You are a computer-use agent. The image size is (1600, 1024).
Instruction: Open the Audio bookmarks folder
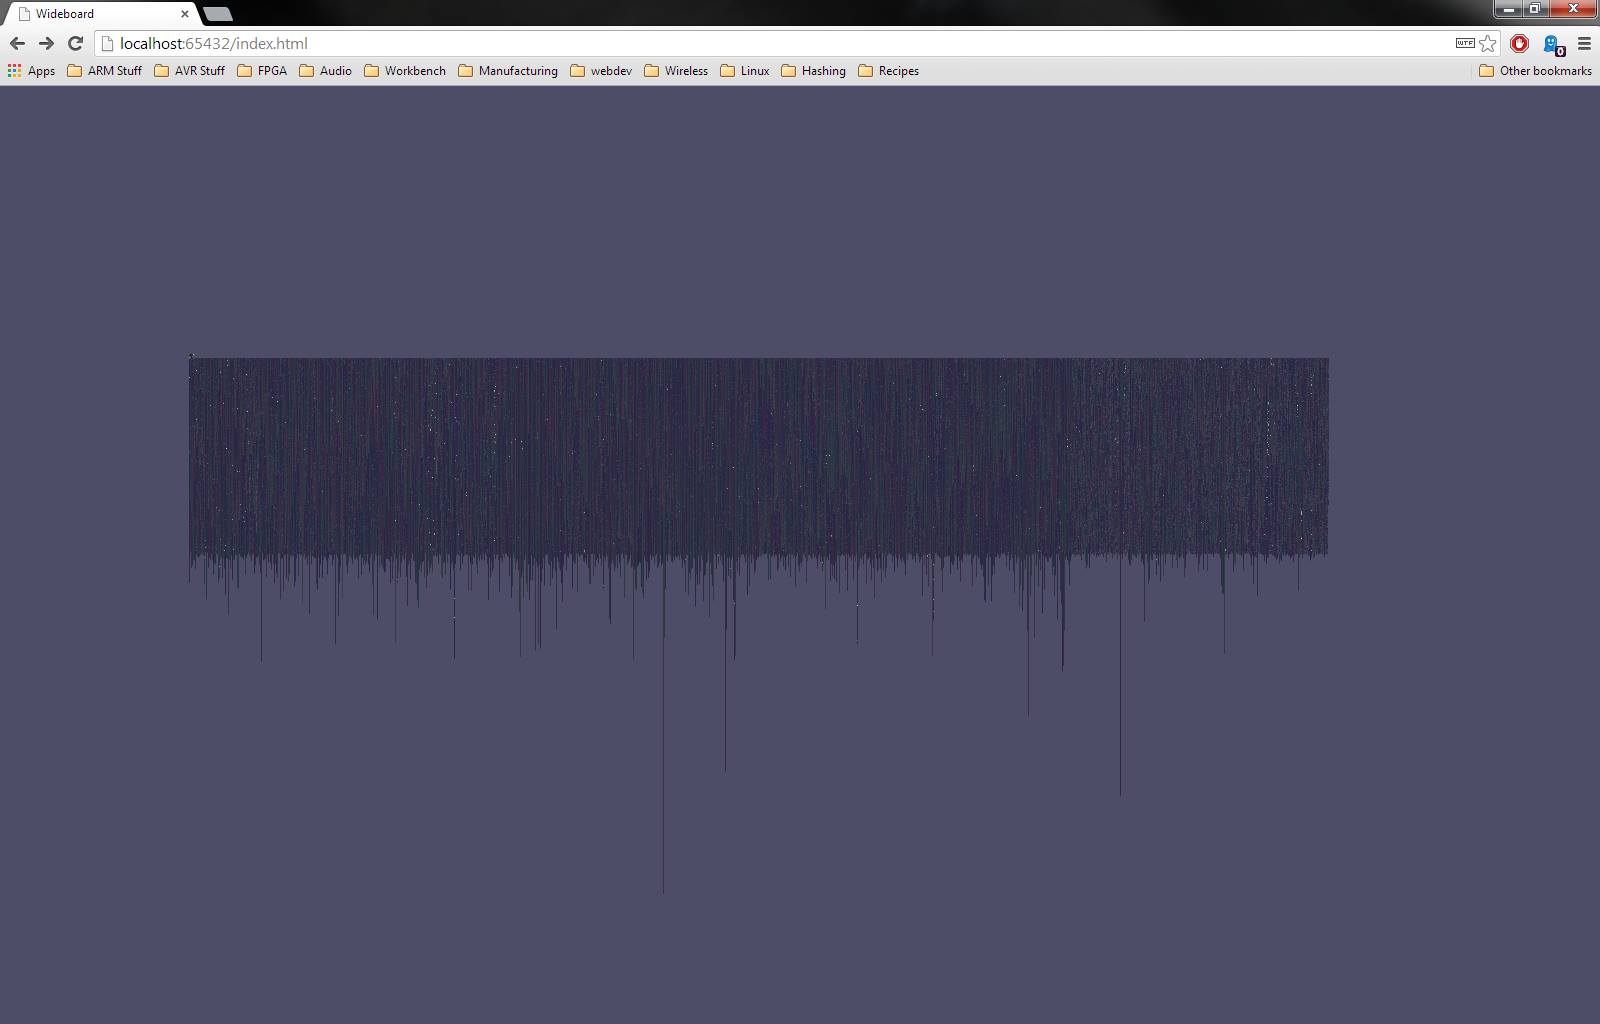(326, 71)
